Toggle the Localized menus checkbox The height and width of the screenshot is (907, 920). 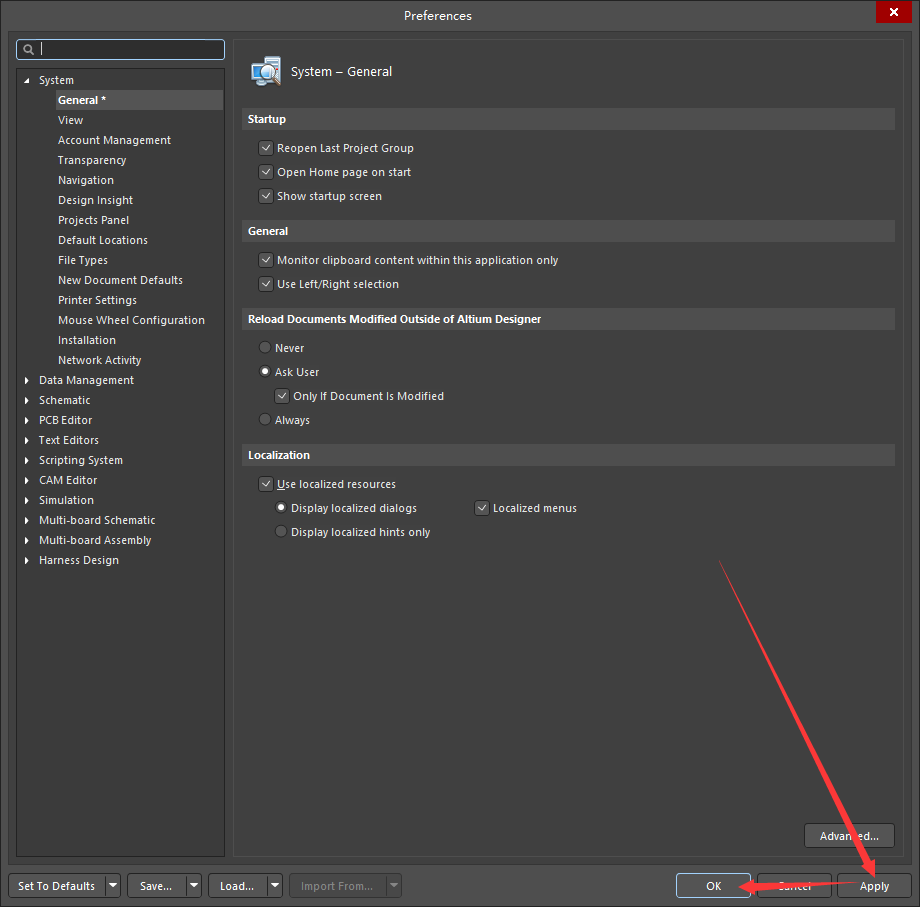pos(482,508)
